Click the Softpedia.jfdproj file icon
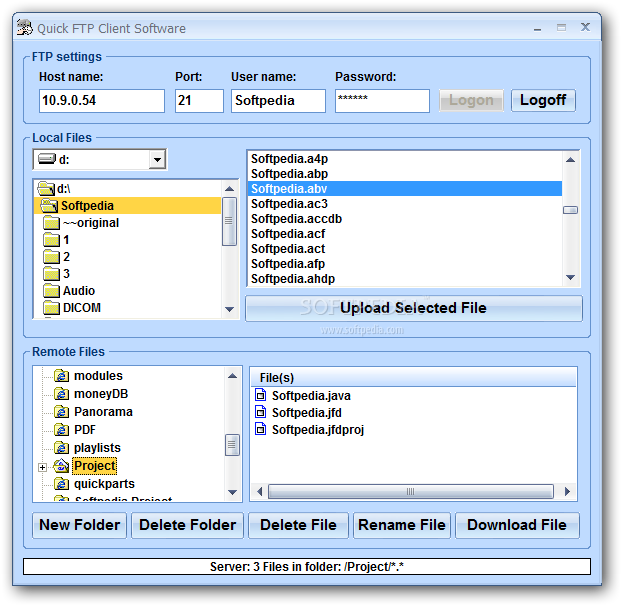Viewport: 622px width, 606px height. point(261,429)
